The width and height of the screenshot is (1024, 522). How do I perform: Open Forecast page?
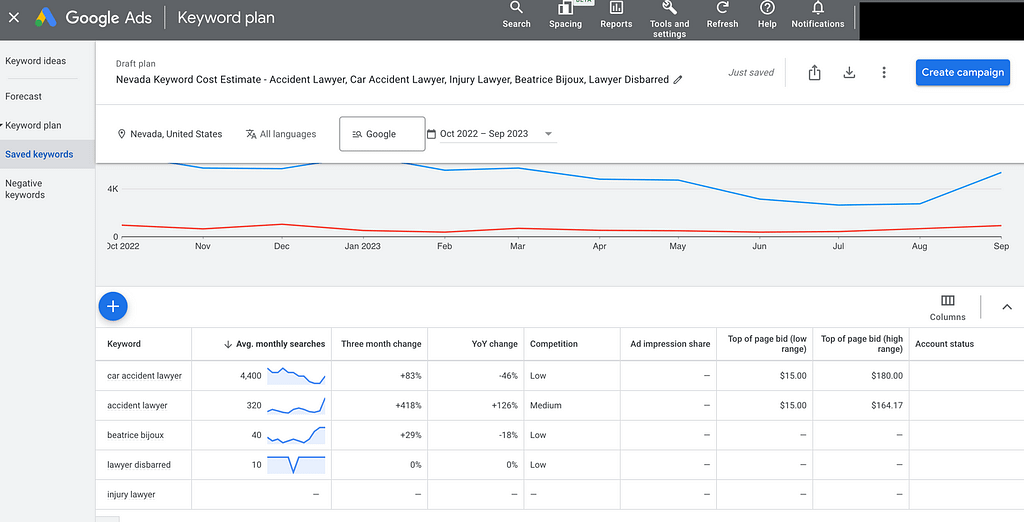pyautogui.click(x=24, y=96)
